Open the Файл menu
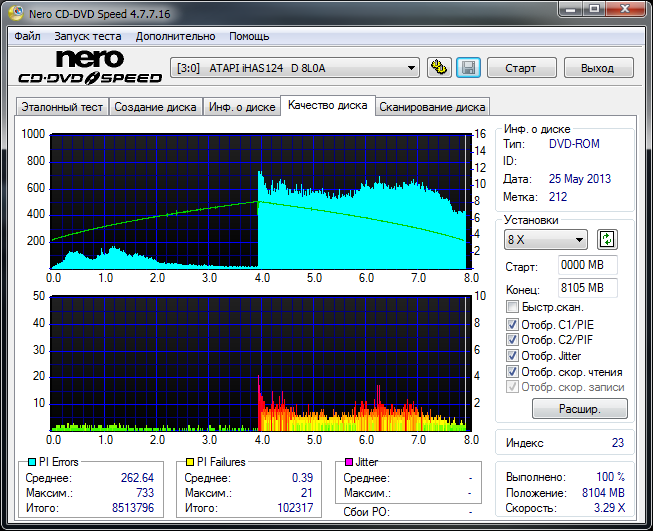Screen dimensions: 653x531 point(27,36)
